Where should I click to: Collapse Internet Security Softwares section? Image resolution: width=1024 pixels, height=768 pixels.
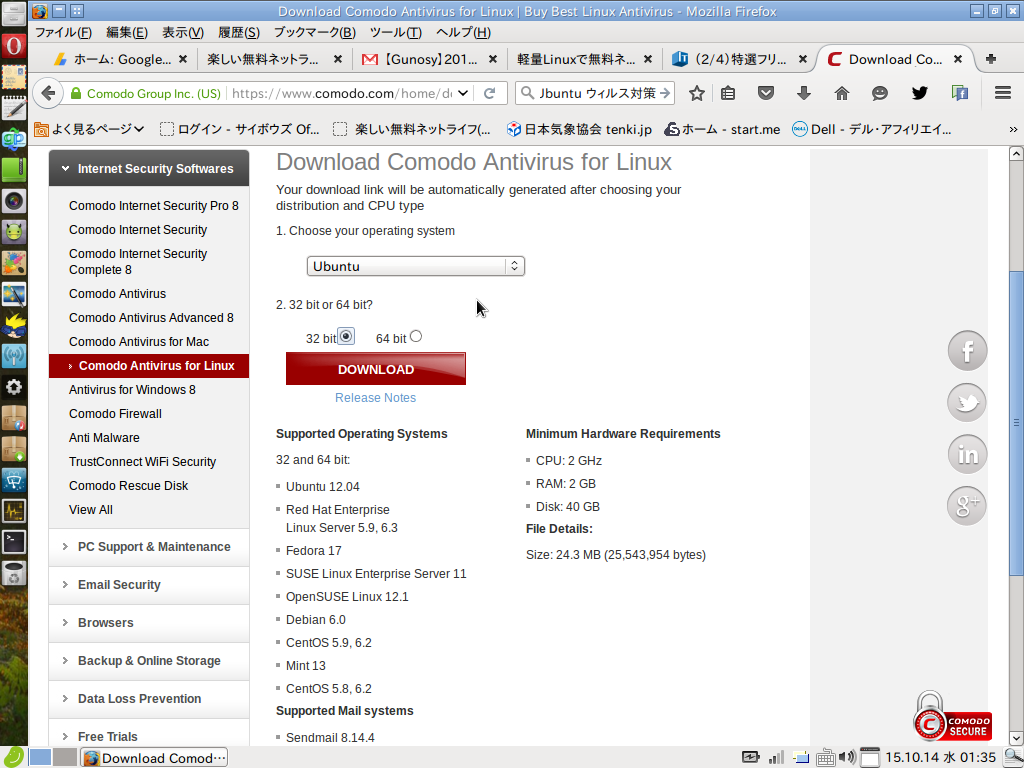pos(149,168)
